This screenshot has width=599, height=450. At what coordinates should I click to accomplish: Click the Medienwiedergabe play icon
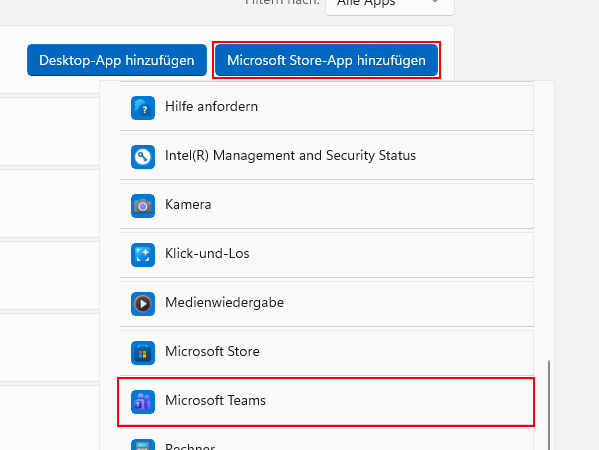tap(143, 304)
